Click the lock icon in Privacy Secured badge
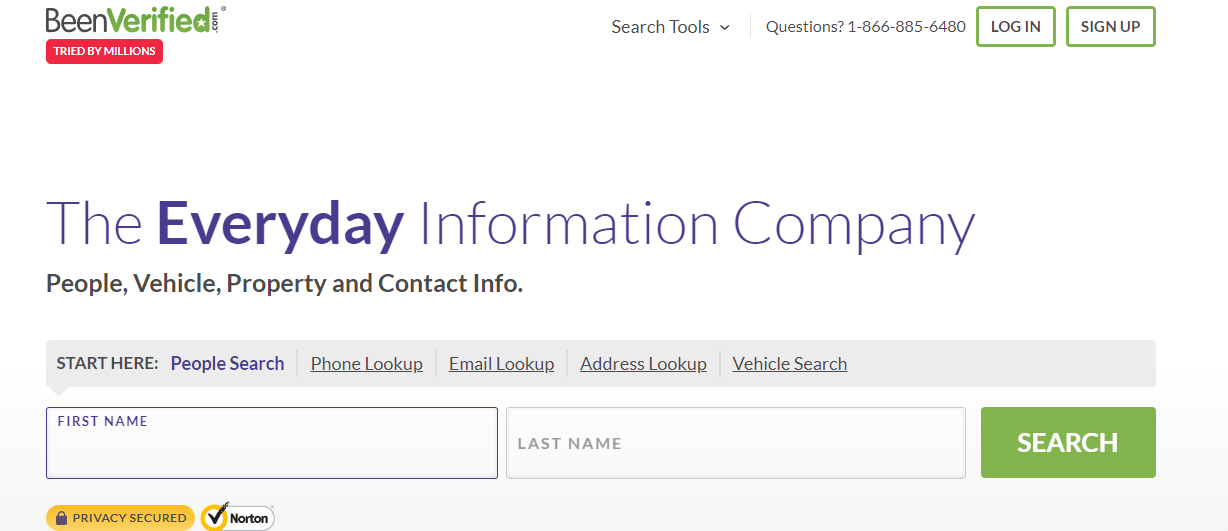The image size is (1228, 531). pyautogui.click(x=62, y=518)
